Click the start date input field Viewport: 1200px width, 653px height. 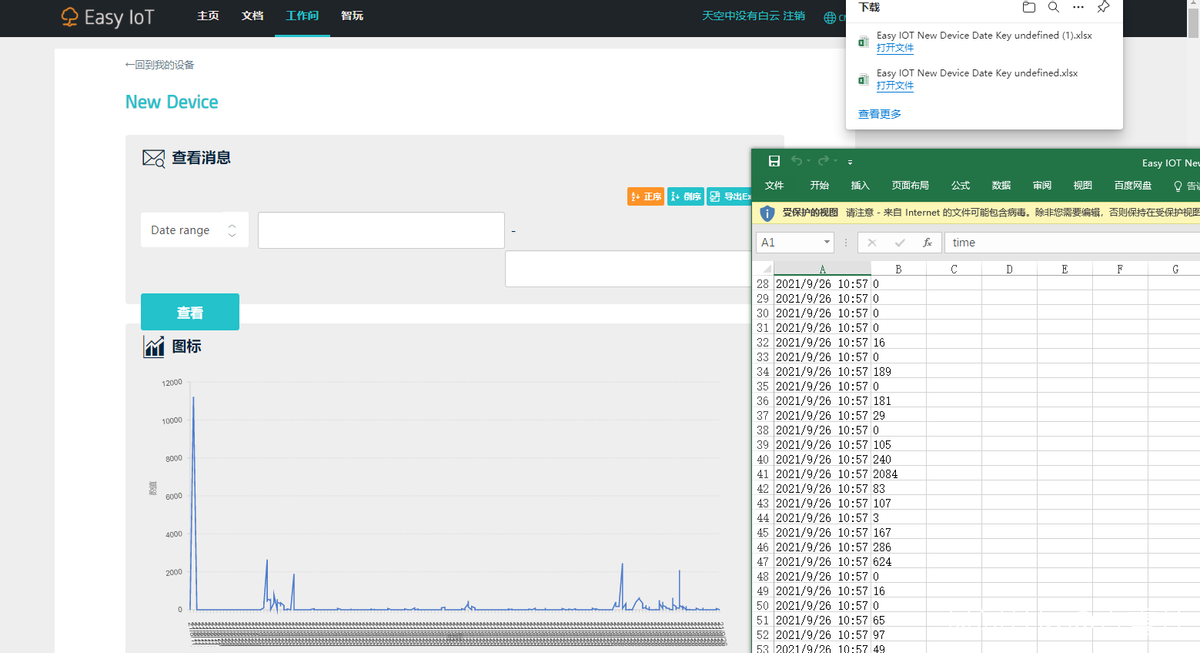381,230
